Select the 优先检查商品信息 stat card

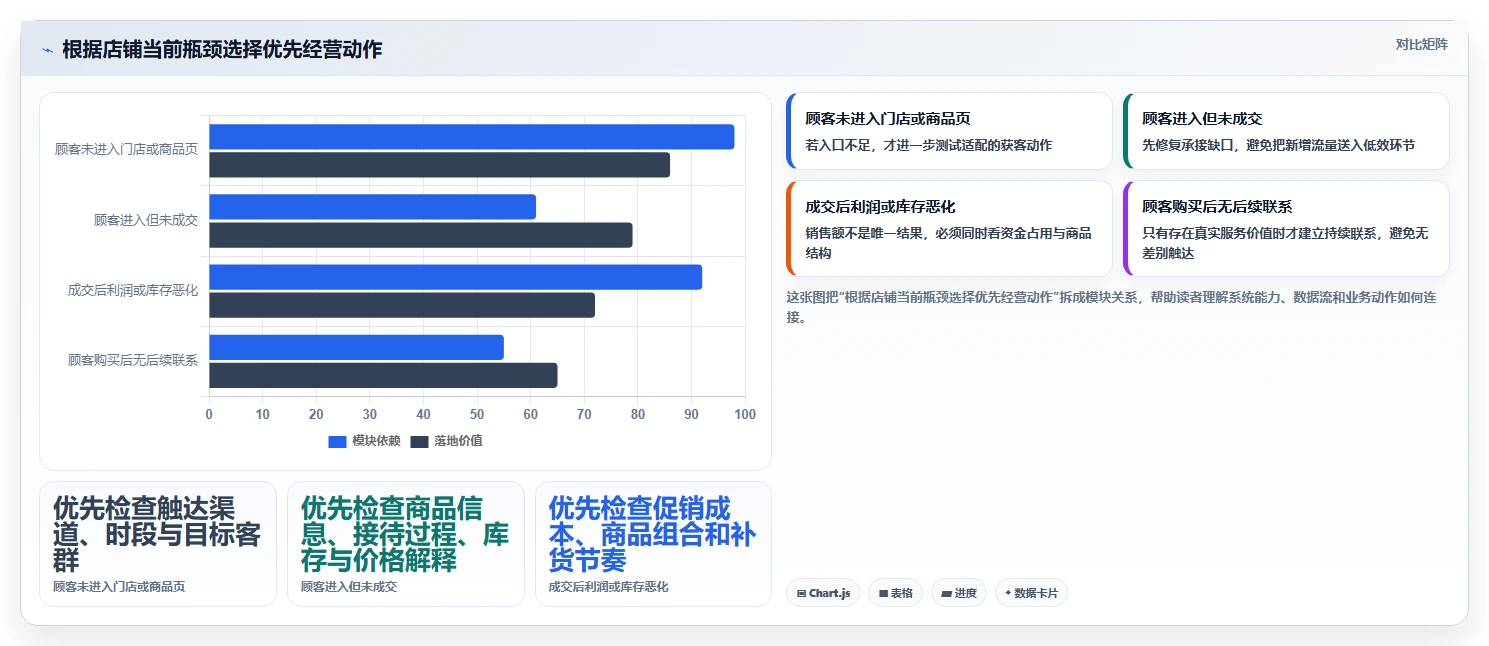406,544
